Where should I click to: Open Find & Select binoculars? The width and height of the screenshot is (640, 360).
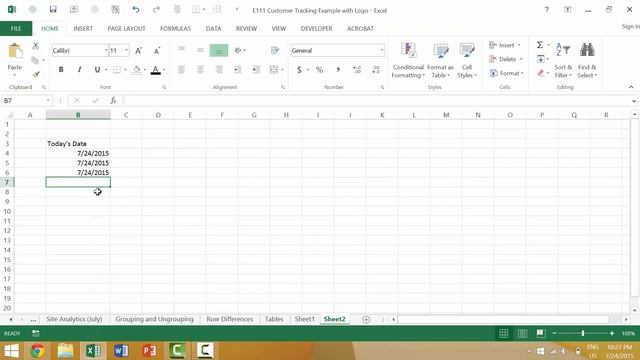click(587, 60)
